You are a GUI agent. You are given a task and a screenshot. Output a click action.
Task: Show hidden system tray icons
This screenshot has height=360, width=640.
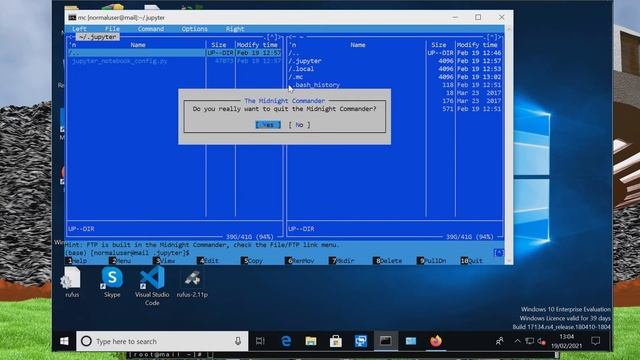[x=517, y=341]
